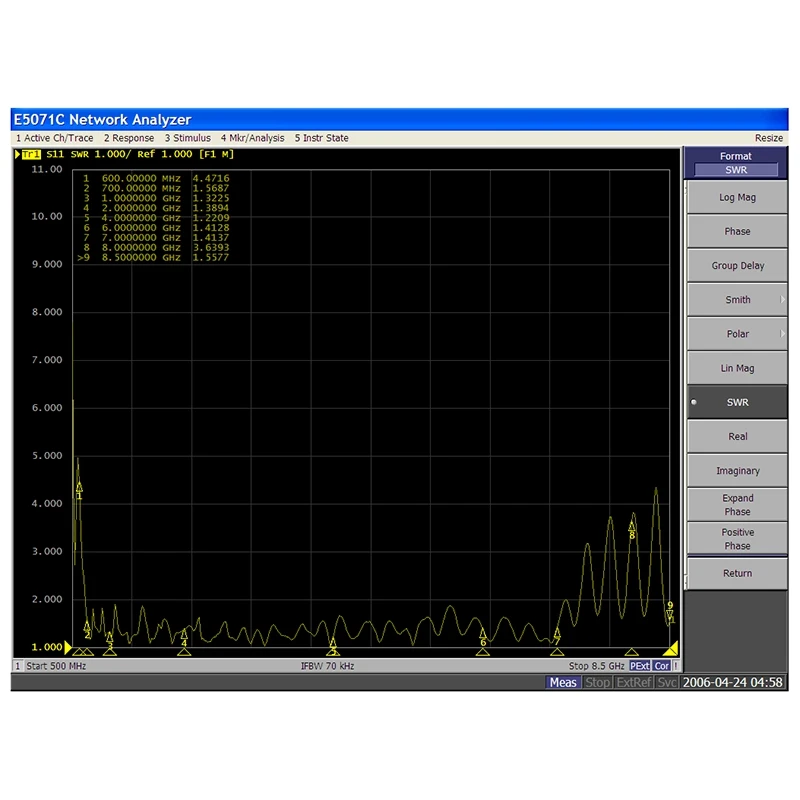Screen dimensions: 800x800
Task: Click the Resize control
Action: tap(768, 138)
